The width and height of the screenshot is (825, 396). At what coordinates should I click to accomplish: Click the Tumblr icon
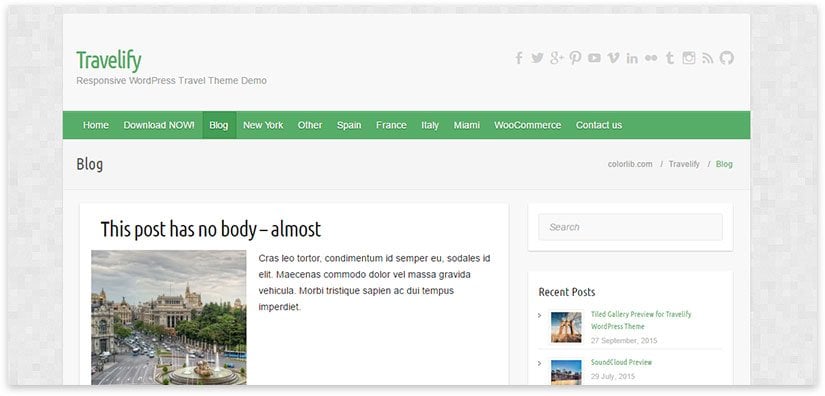click(669, 58)
